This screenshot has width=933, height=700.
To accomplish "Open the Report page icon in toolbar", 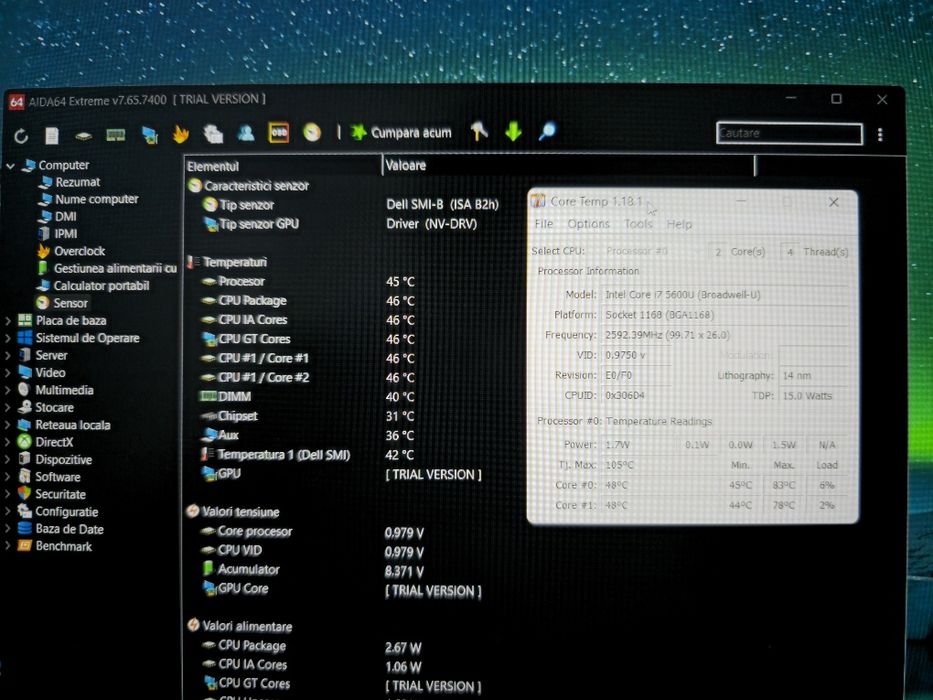I will (52, 136).
